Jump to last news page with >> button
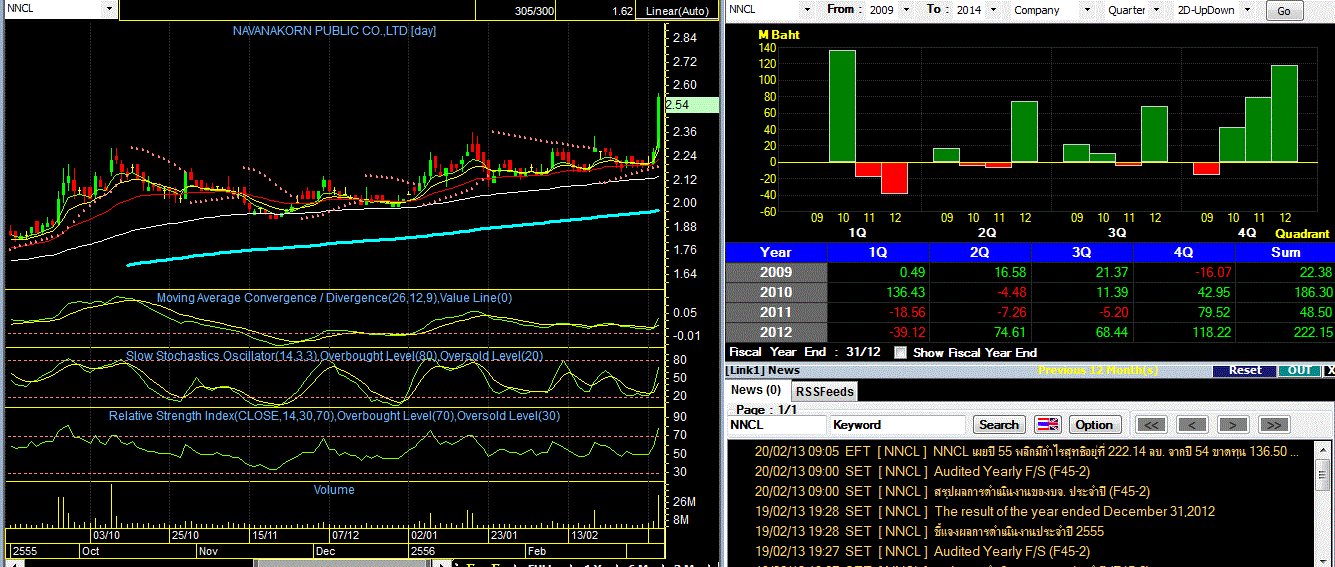 tap(1273, 425)
